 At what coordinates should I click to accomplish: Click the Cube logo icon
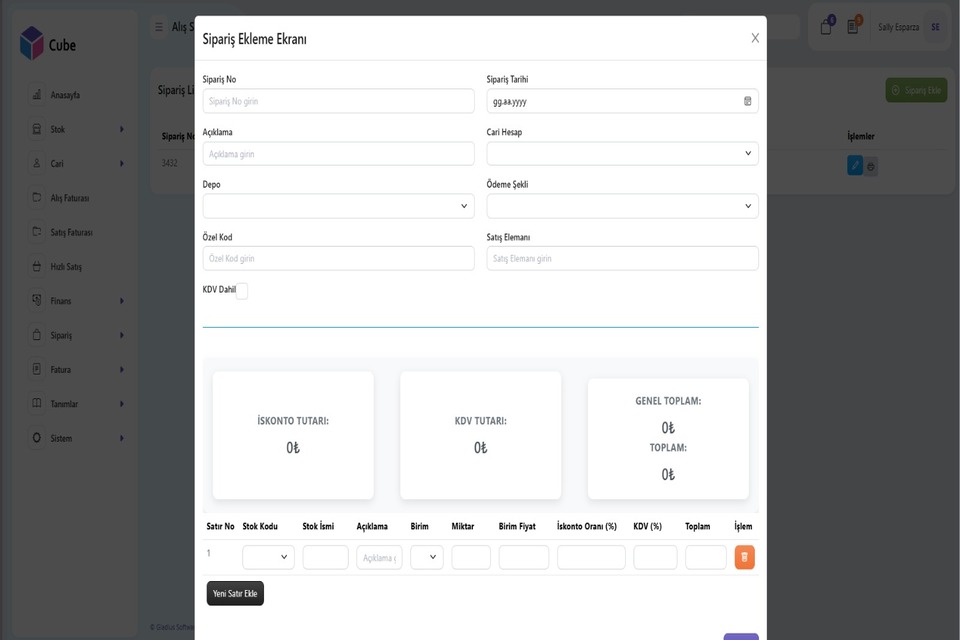click(32, 44)
